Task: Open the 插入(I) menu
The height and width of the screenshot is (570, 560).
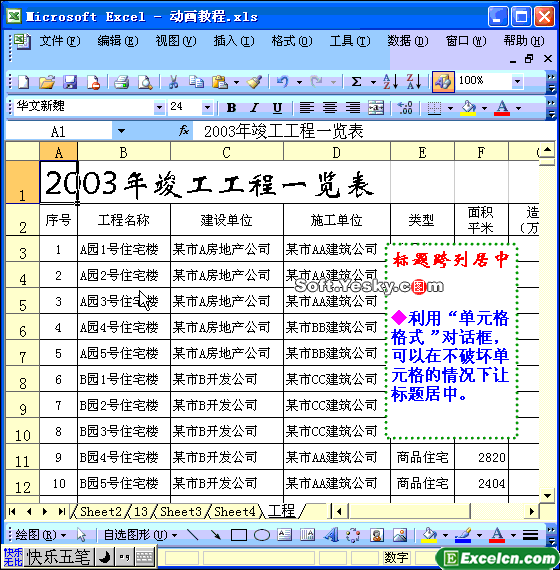Action: click(234, 41)
